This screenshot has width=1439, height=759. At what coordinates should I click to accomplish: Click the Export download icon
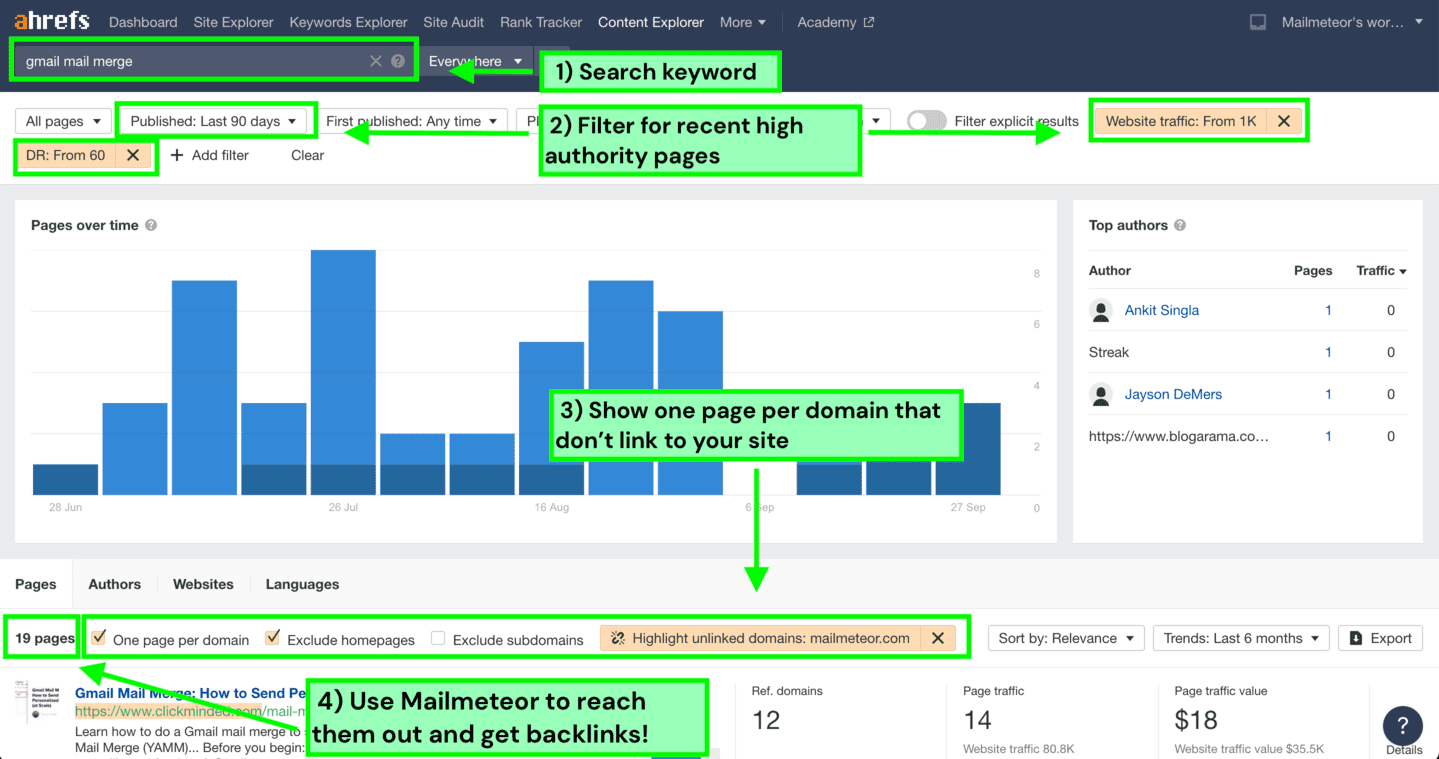pyautogui.click(x=1356, y=638)
